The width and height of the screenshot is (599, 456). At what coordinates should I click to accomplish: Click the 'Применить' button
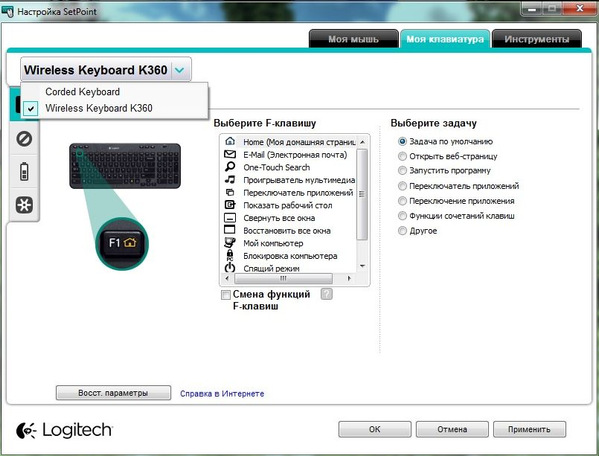(x=529, y=429)
